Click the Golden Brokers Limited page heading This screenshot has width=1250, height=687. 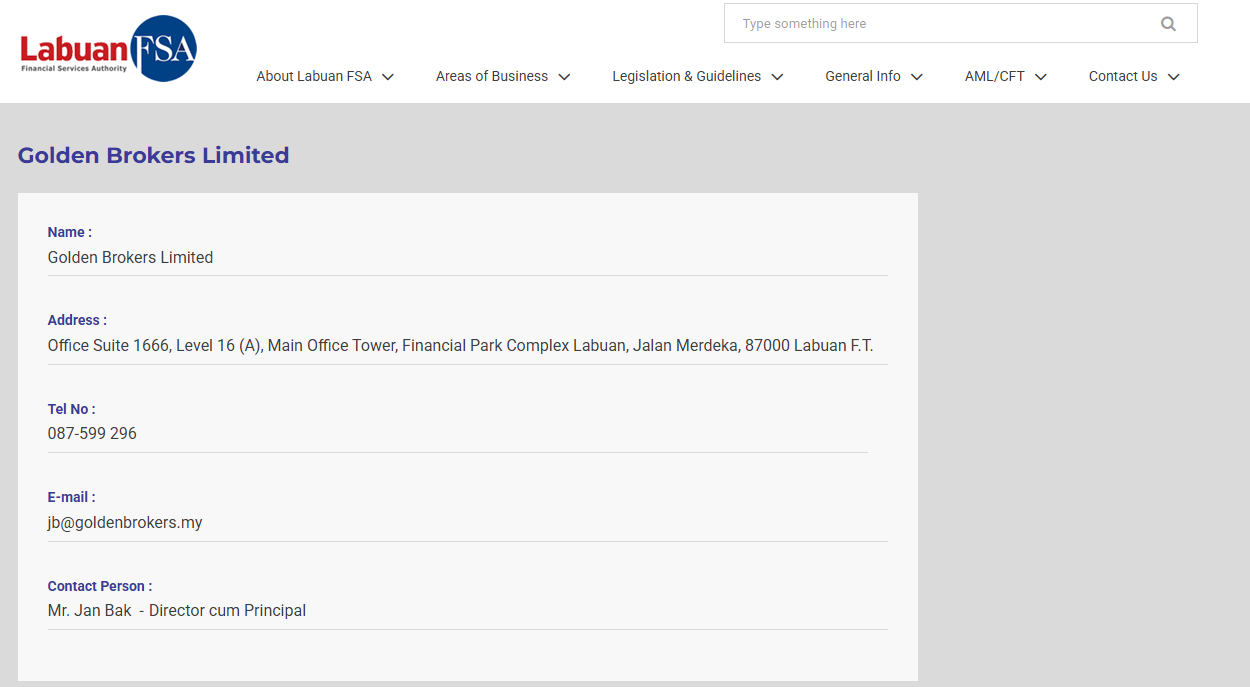click(x=153, y=155)
